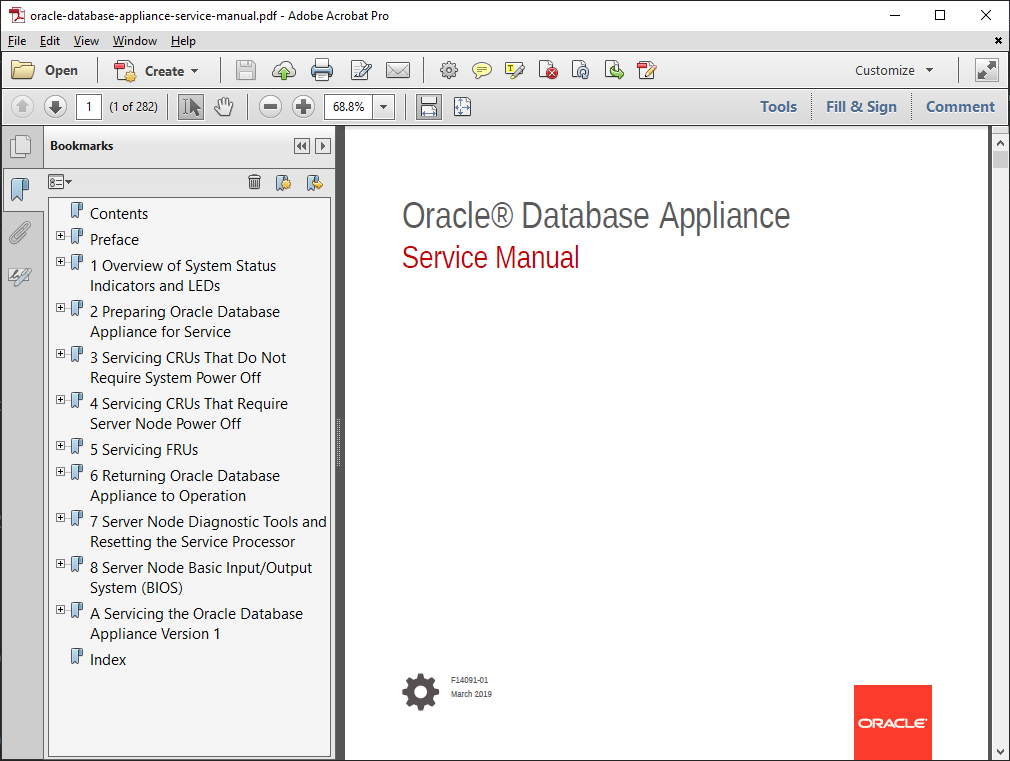
Task: Close the document with the menu bar X
Action: [998, 41]
